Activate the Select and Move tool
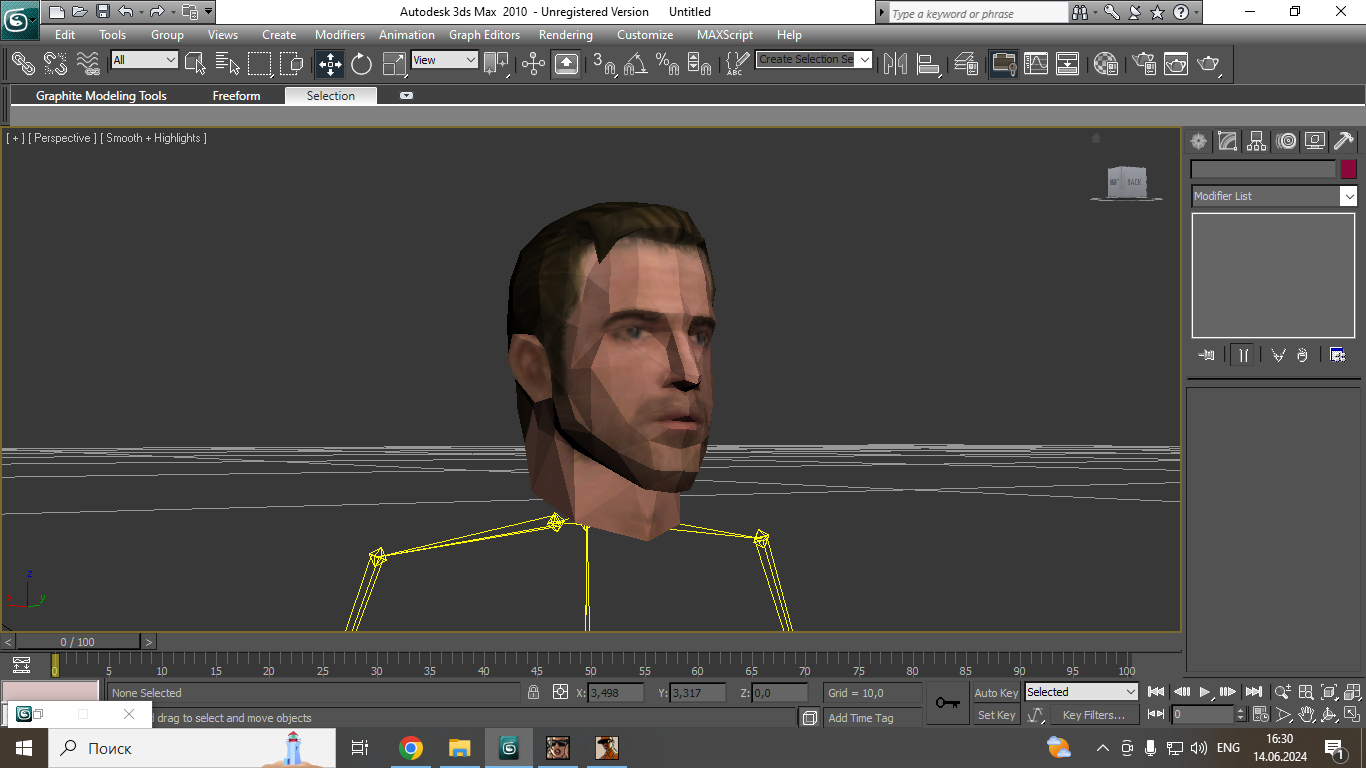The width and height of the screenshot is (1366, 768). point(330,64)
